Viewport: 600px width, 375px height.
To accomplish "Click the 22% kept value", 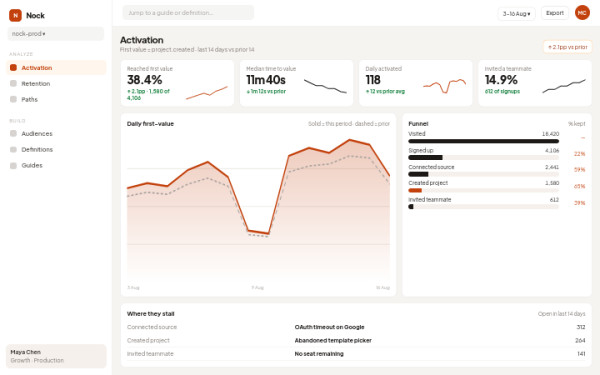I will point(579,154).
